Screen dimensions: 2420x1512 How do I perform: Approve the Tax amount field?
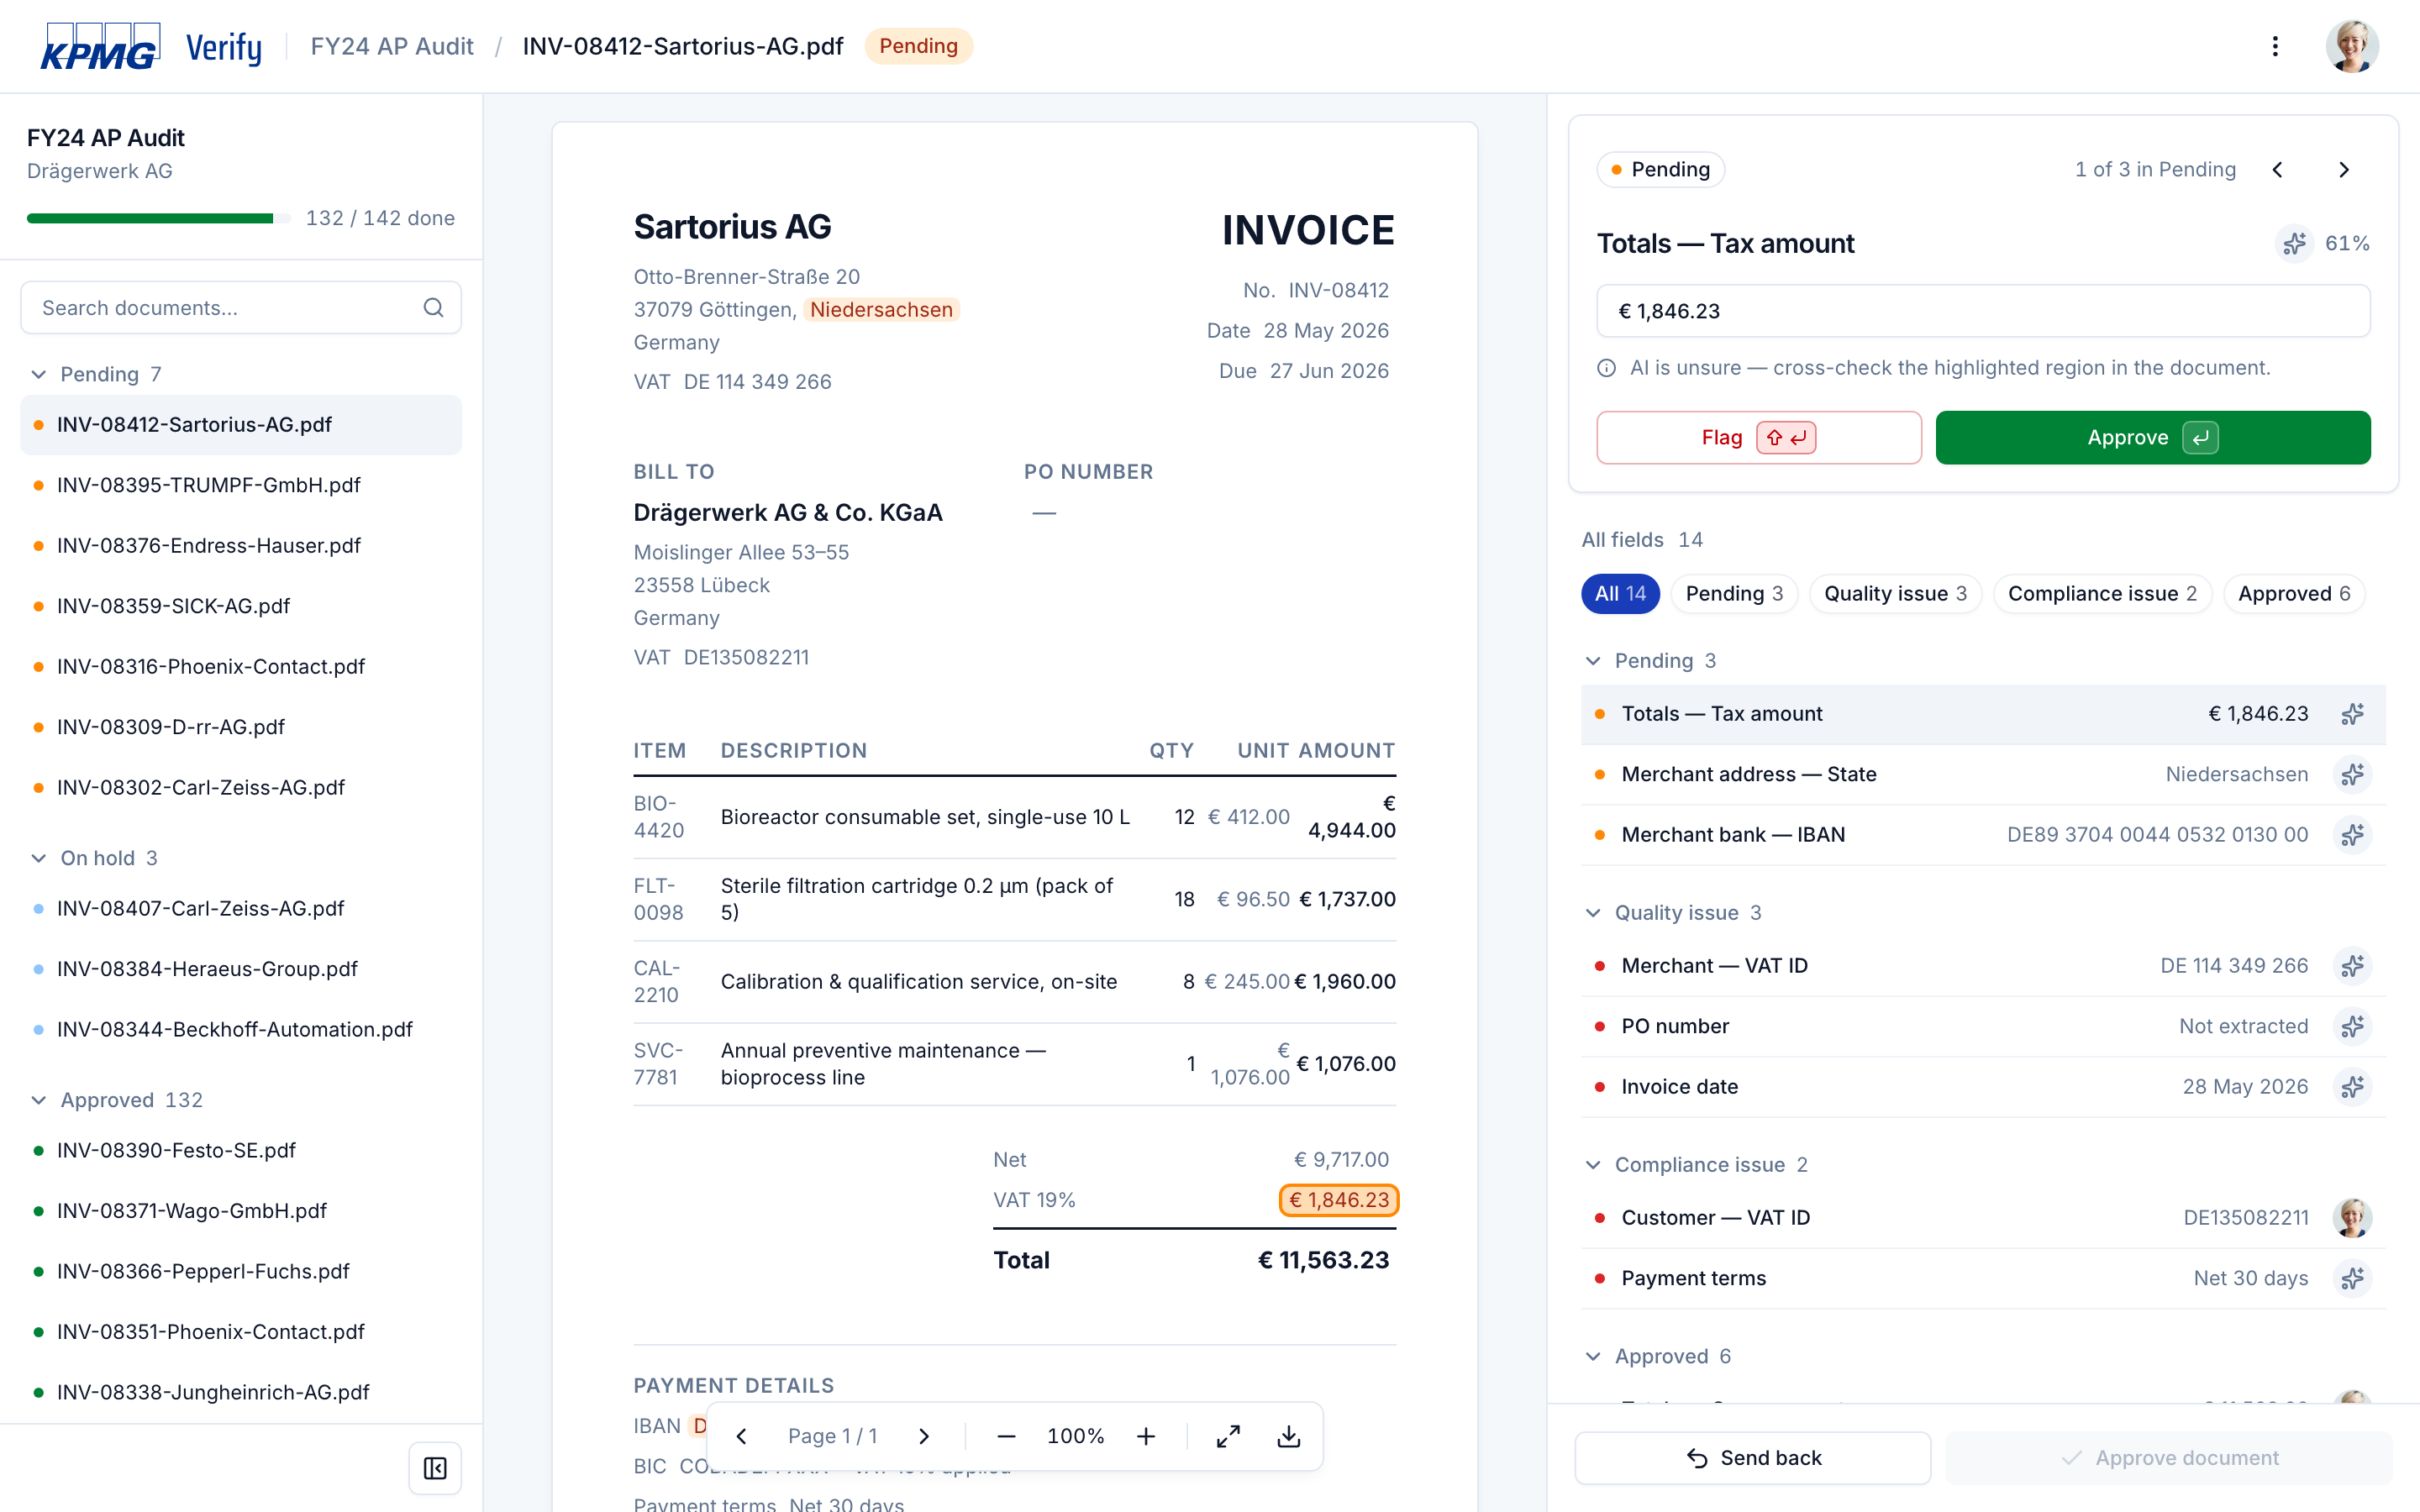coord(2152,438)
